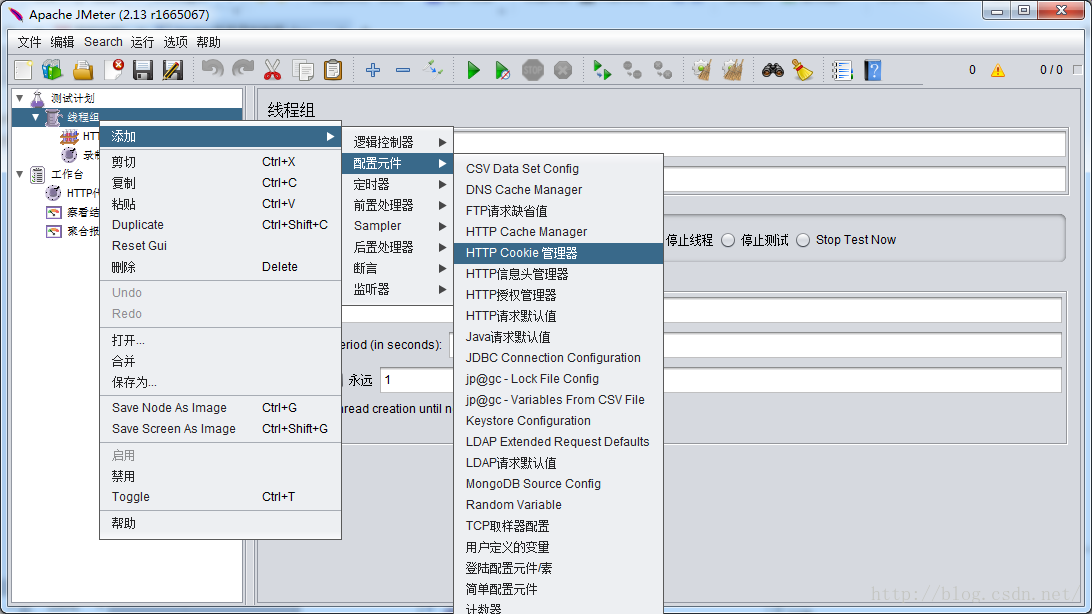Click the Toggle enable/disable icon

433,70
